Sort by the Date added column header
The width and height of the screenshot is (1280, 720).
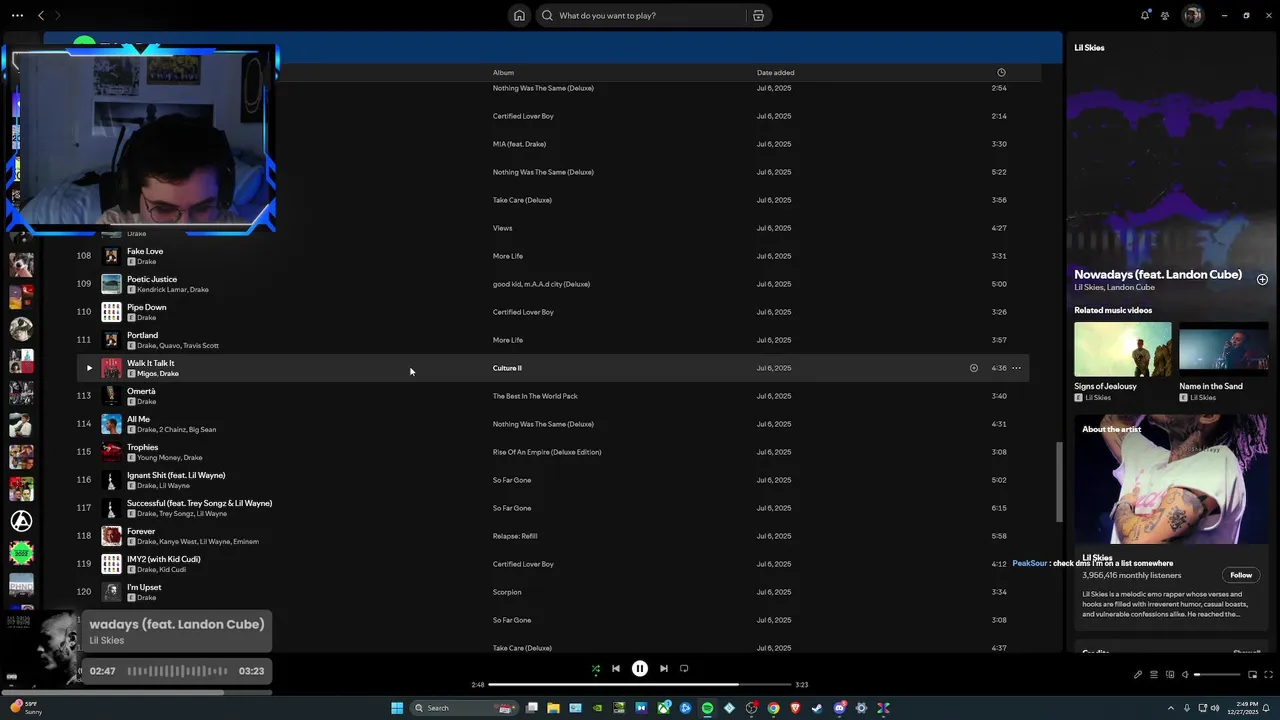click(x=776, y=72)
